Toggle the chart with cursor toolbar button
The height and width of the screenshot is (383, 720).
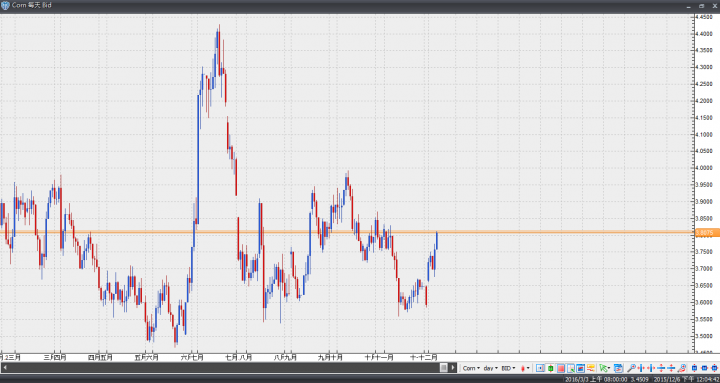pyautogui.click(x=571, y=368)
